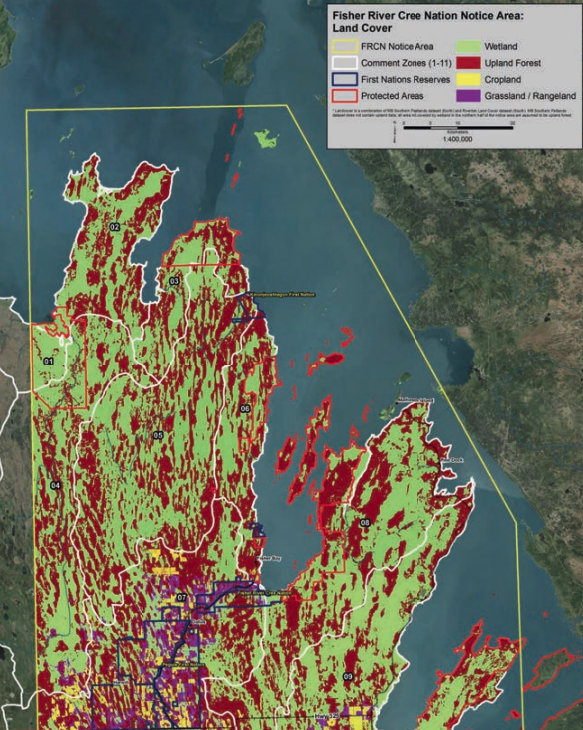583x730 pixels.
Task: Select the zone 01 marker
Action: pyautogui.click(x=48, y=361)
